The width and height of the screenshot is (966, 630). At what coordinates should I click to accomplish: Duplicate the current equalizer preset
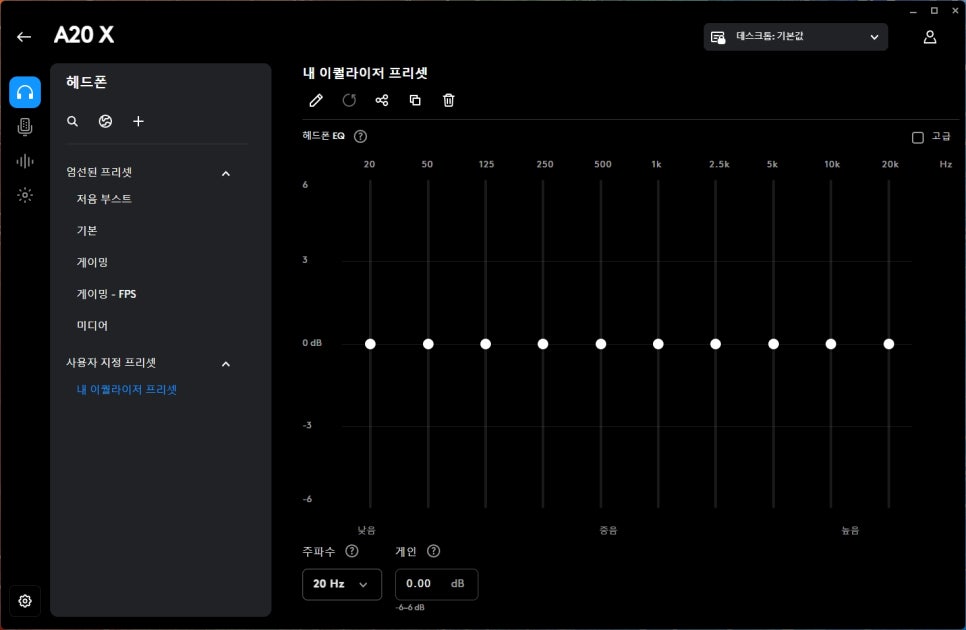415,100
